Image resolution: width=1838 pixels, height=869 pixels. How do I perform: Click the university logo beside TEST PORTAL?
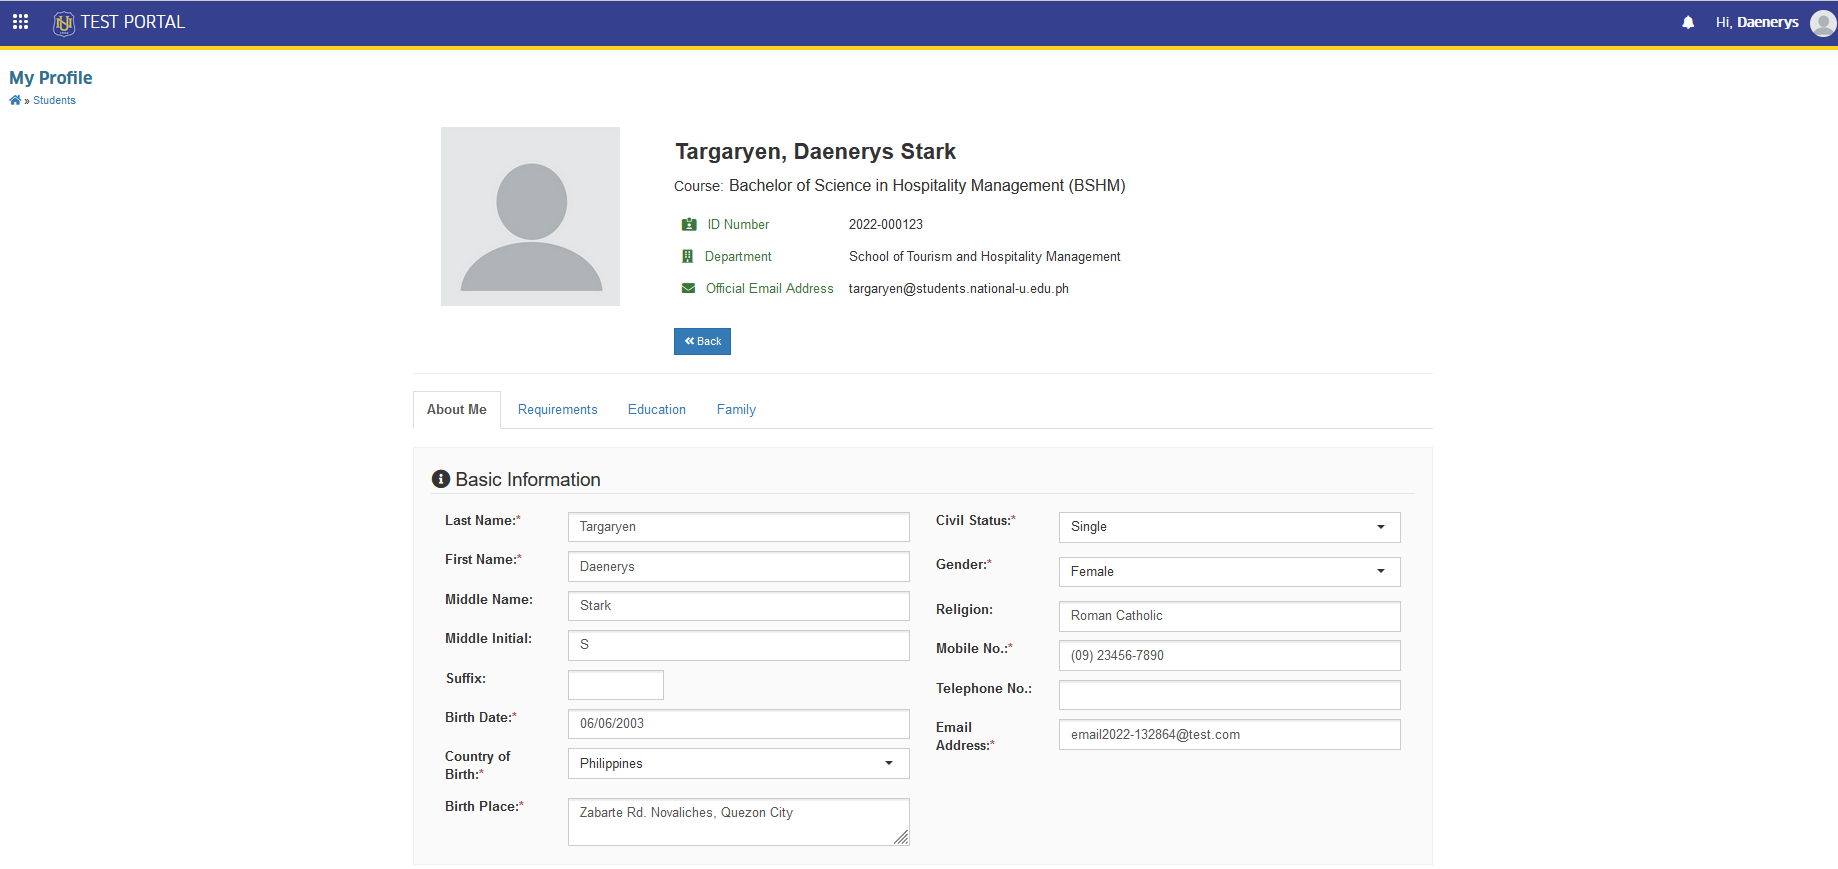[x=64, y=23]
